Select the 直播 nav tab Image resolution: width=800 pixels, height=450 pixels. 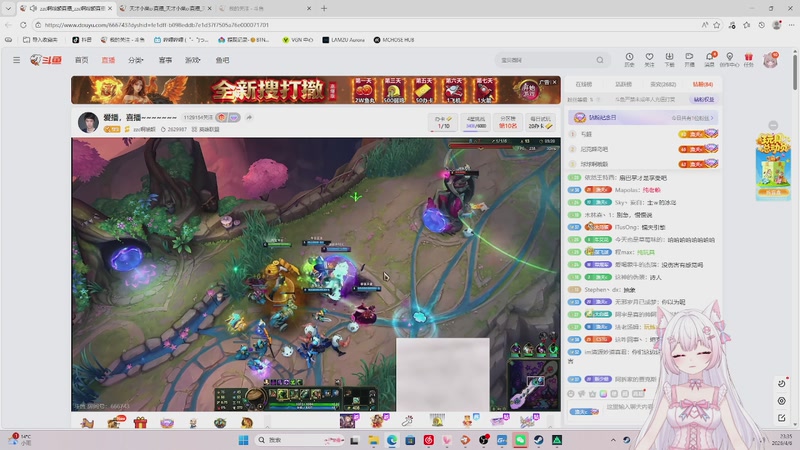click(108, 60)
